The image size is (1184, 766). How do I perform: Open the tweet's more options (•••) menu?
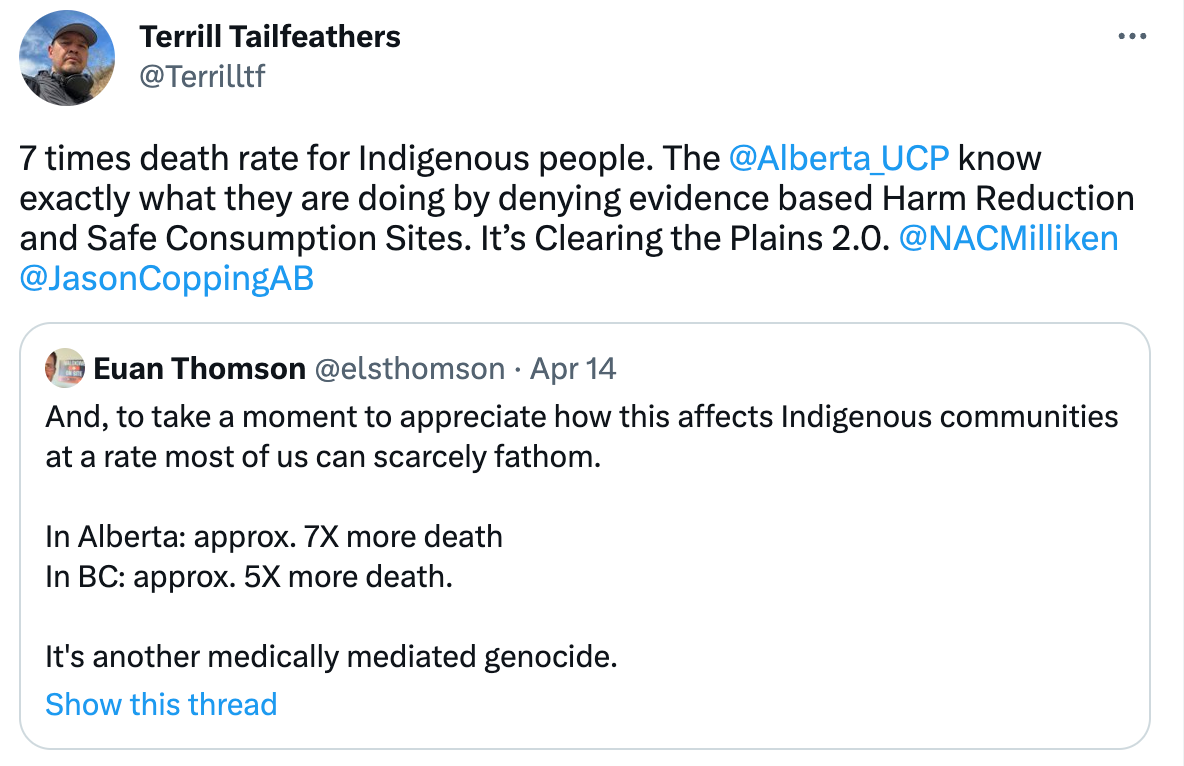click(1132, 36)
